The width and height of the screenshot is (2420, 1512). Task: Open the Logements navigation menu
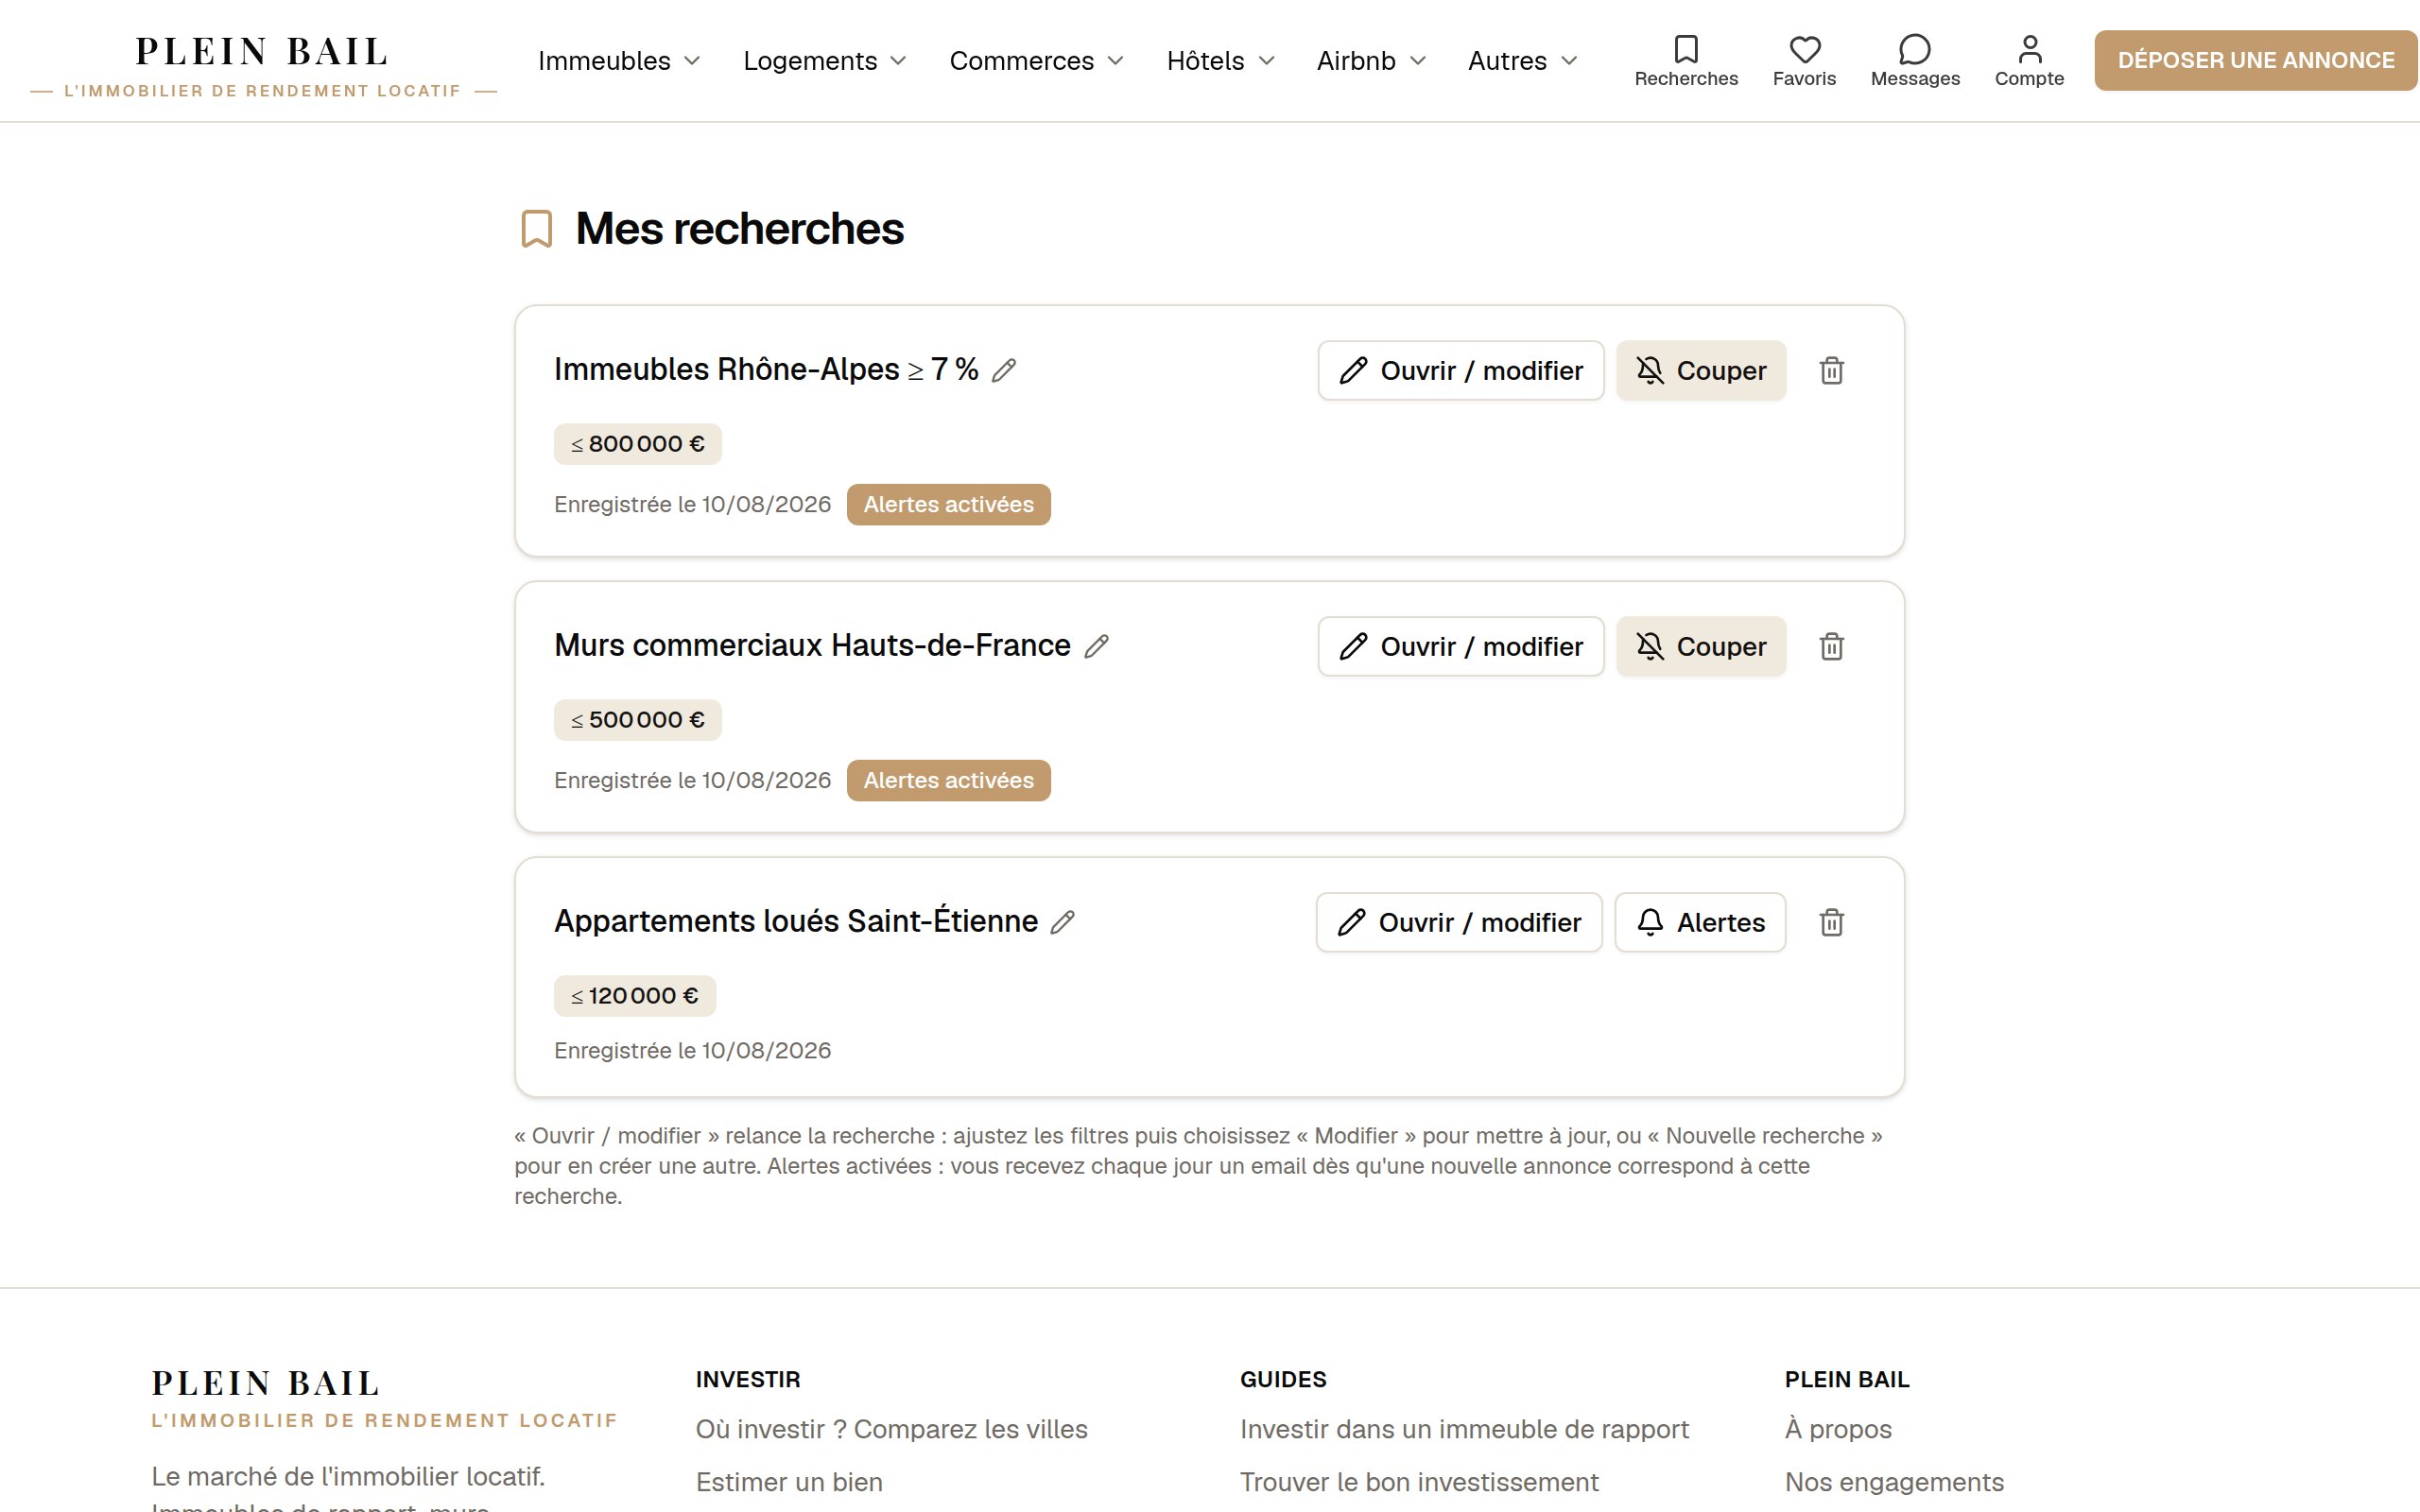[x=825, y=61]
